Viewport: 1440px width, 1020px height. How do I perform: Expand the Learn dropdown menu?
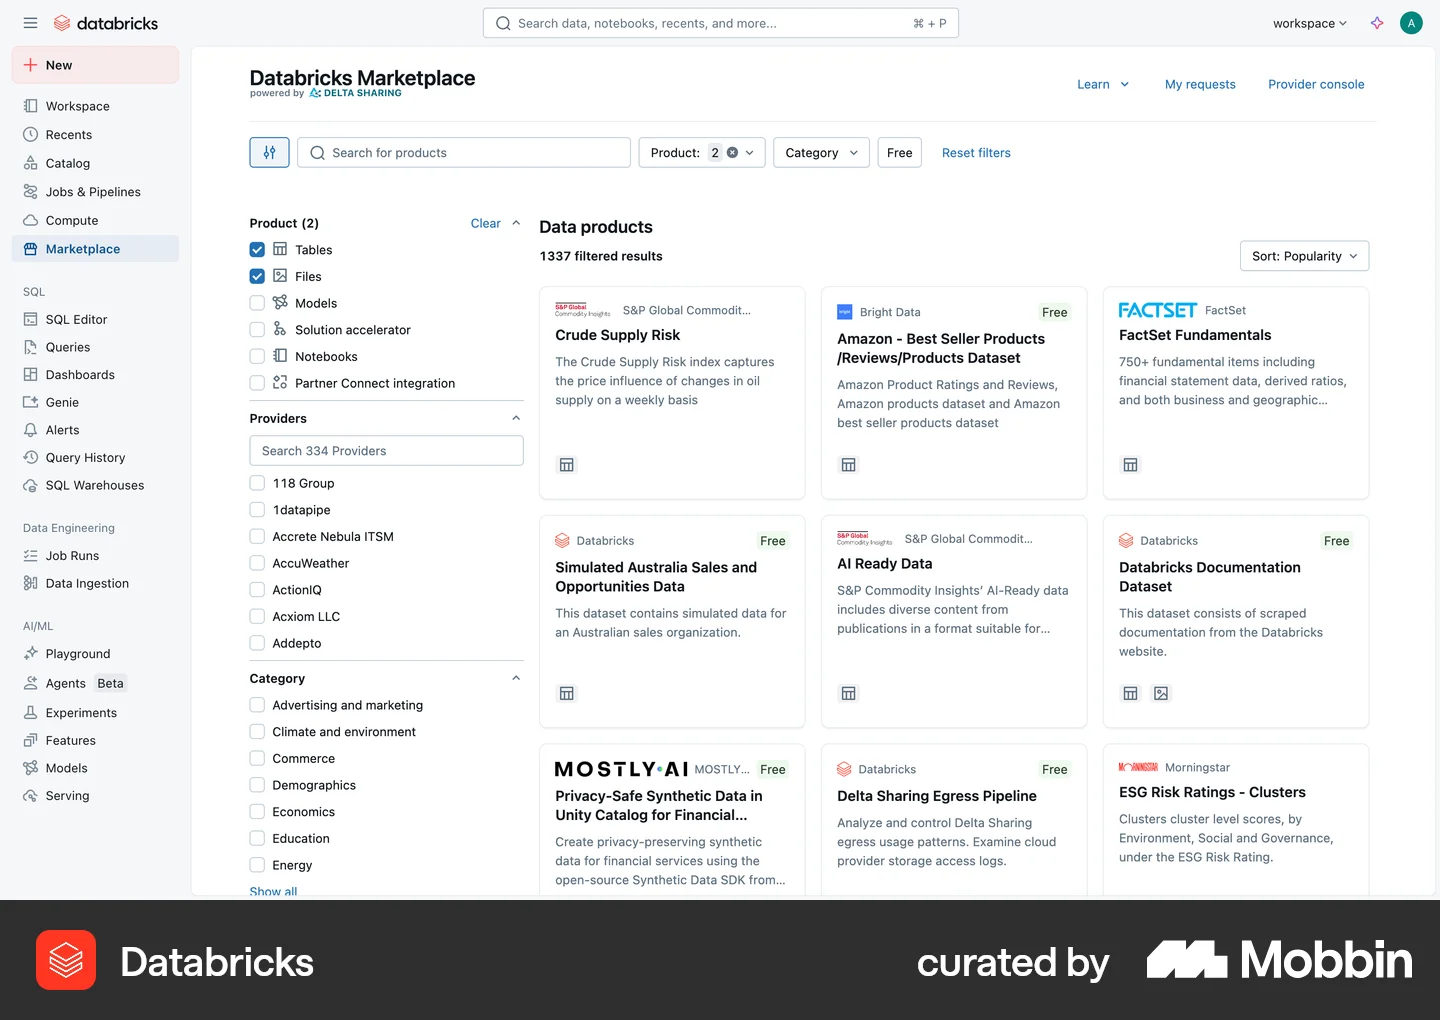tap(1103, 85)
